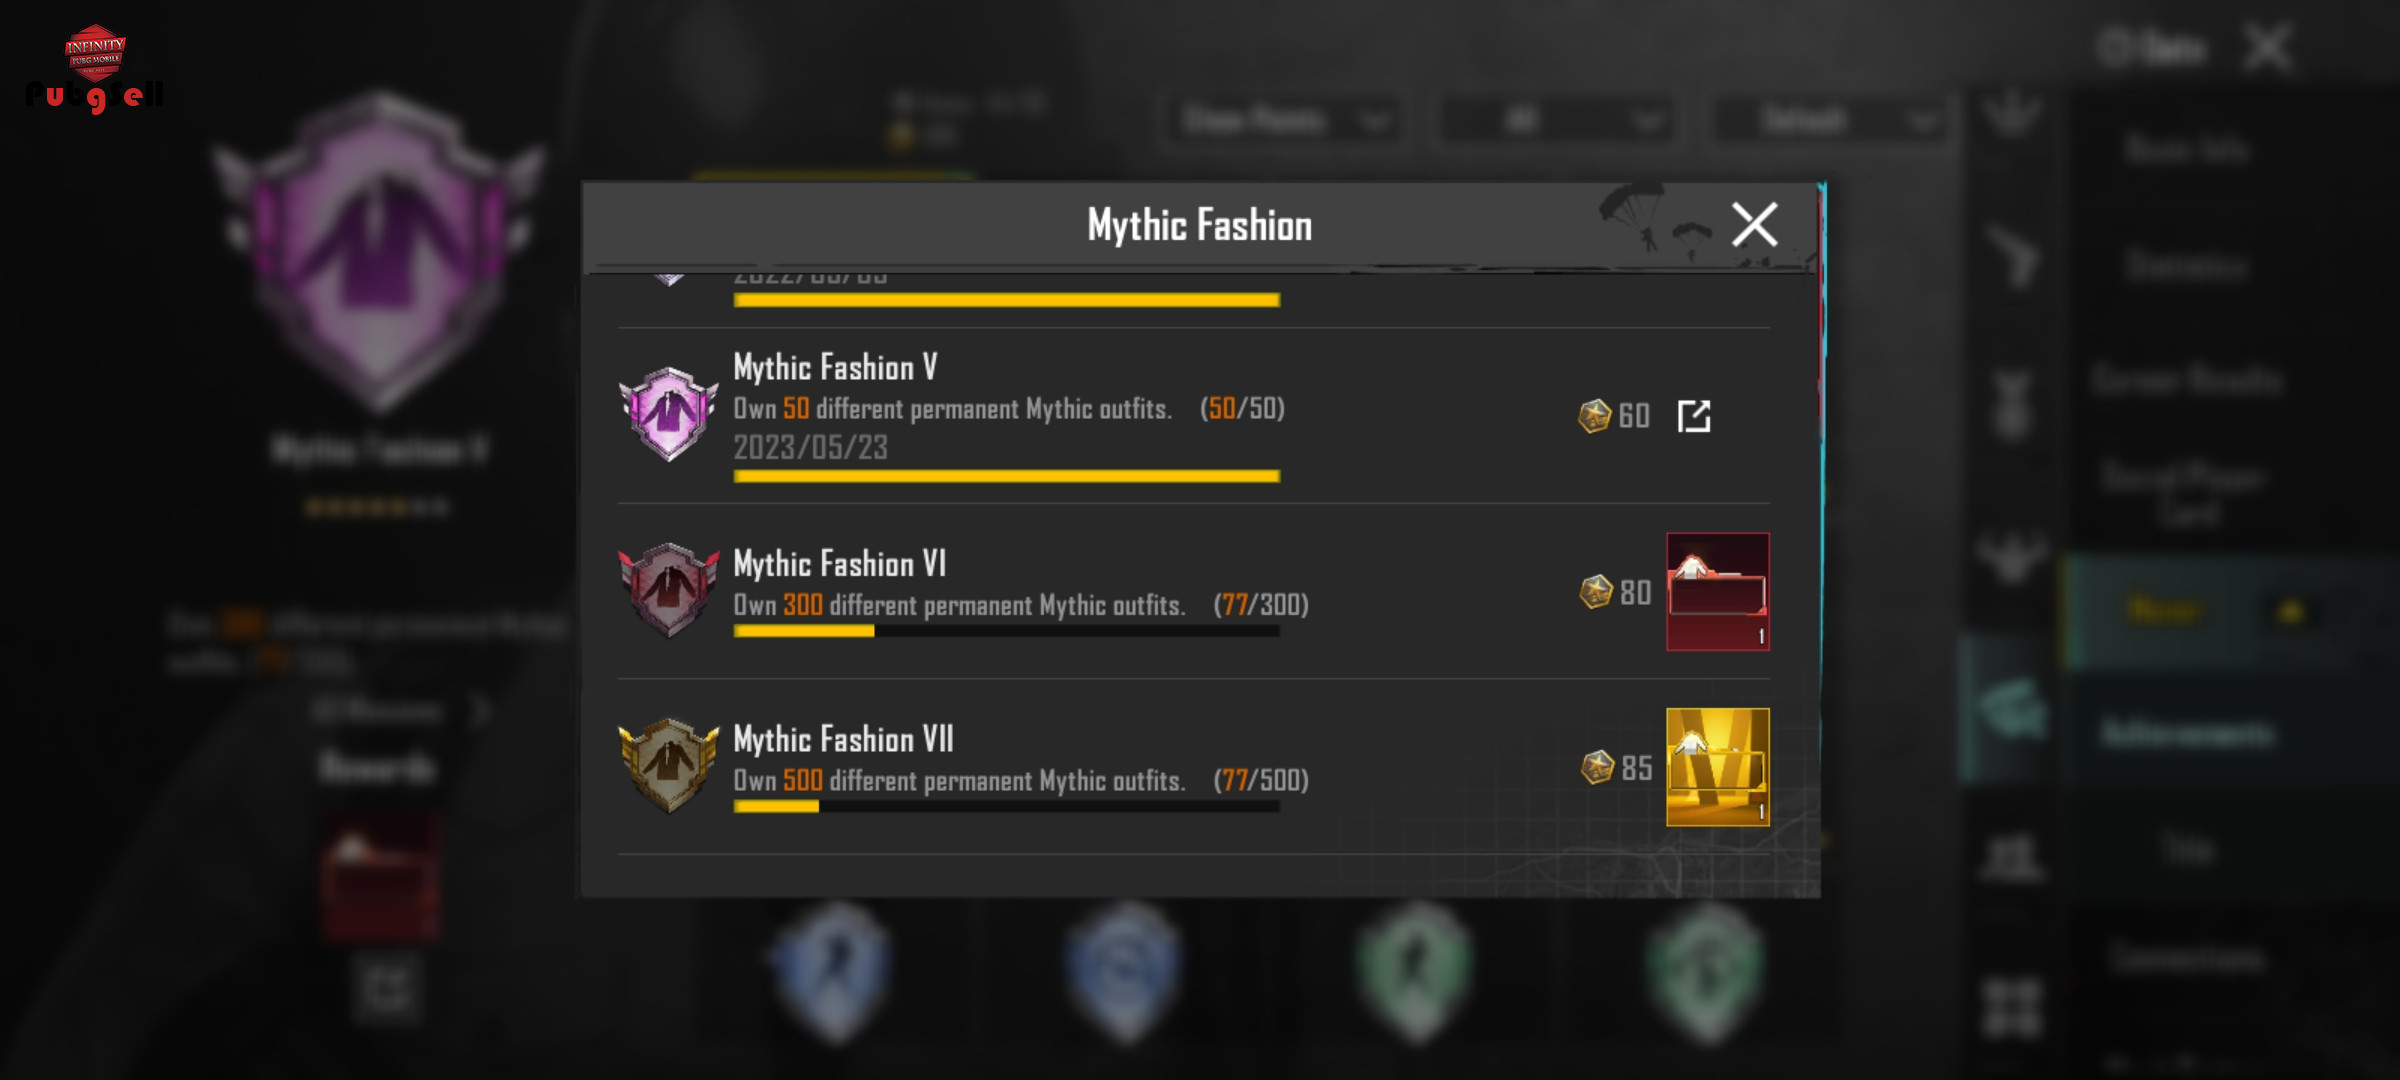Screen dimensions: 2400x1080
Task: Open the red crate reward for Mythic Fashion VI
Action: click(1718, 592)
